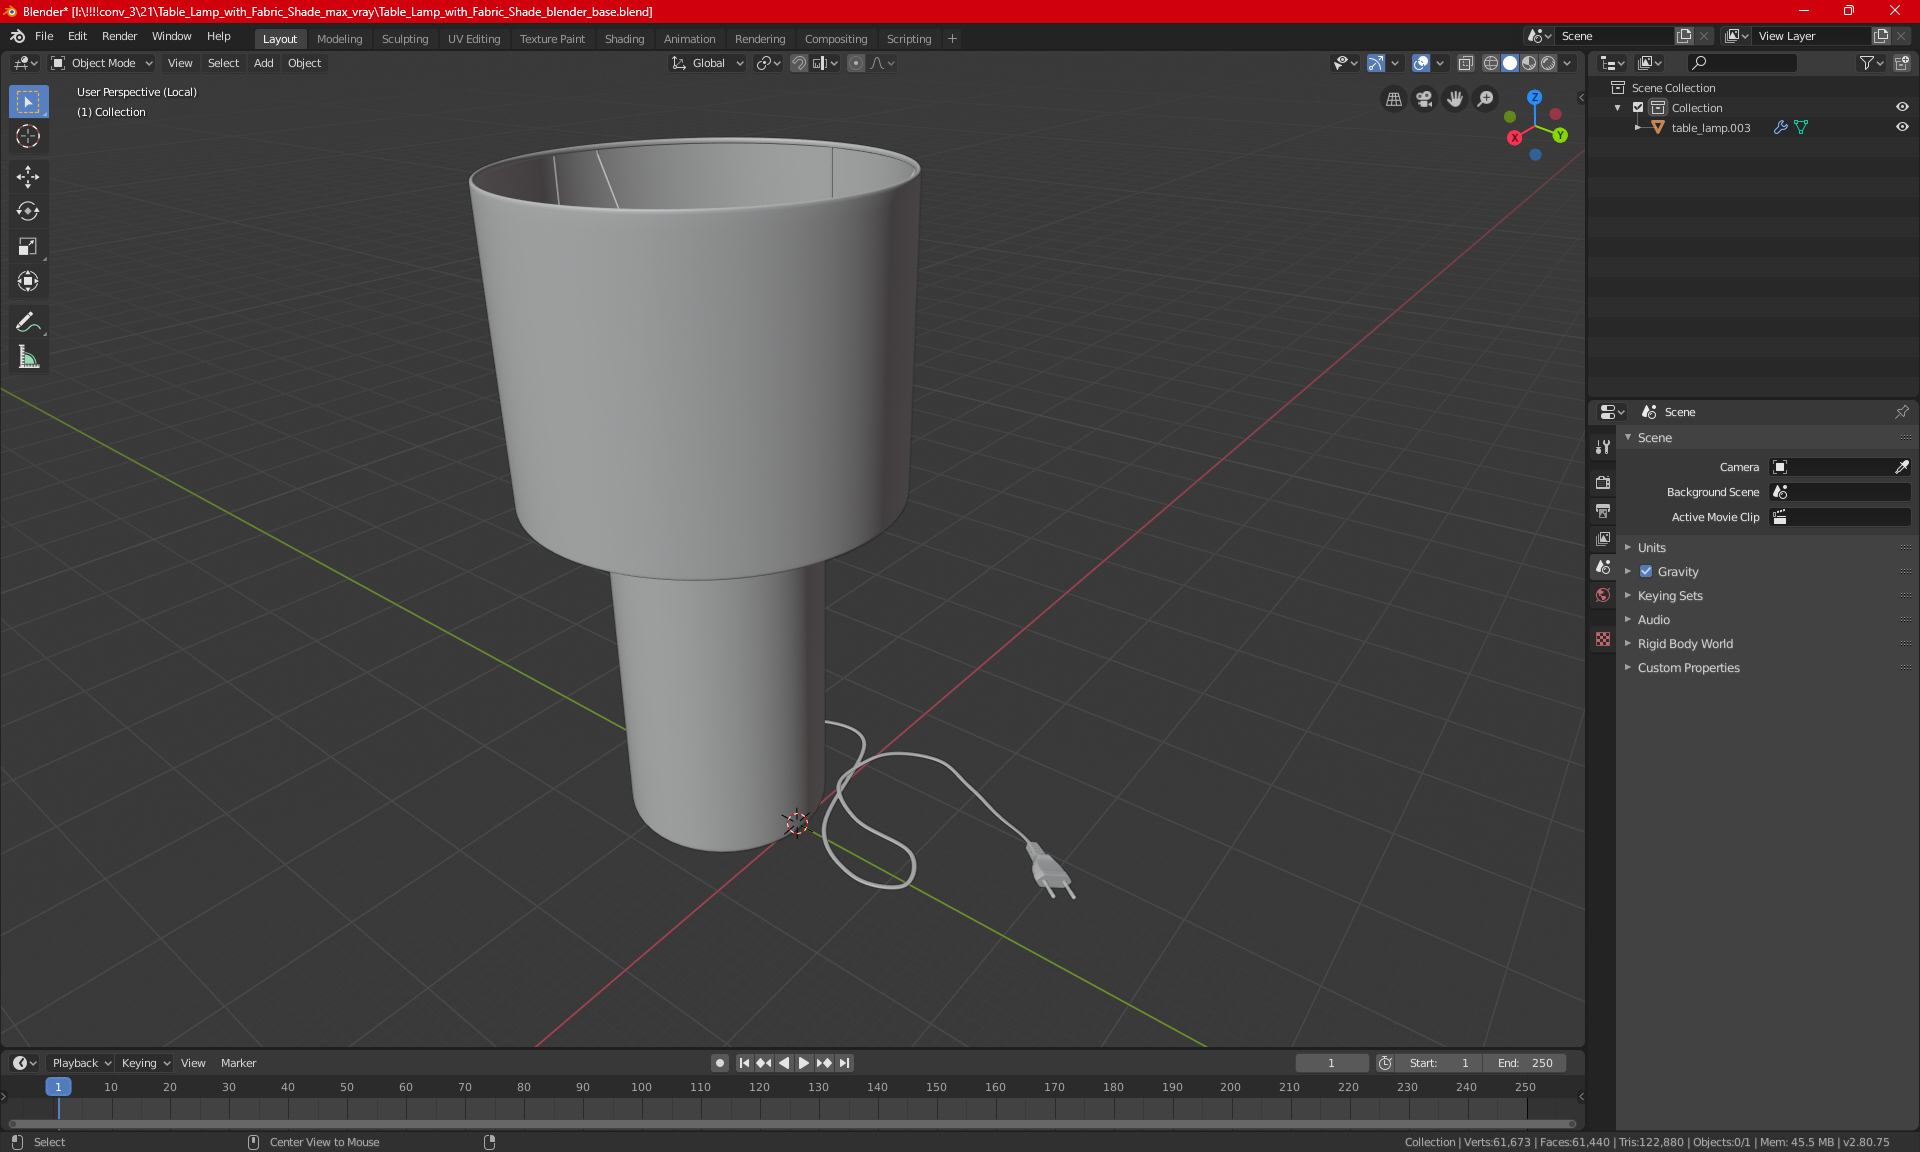The width and height of the screenshot is (1920, 1152).
Task: Click the Blender logo menu icon
Action: coord(17,36)
